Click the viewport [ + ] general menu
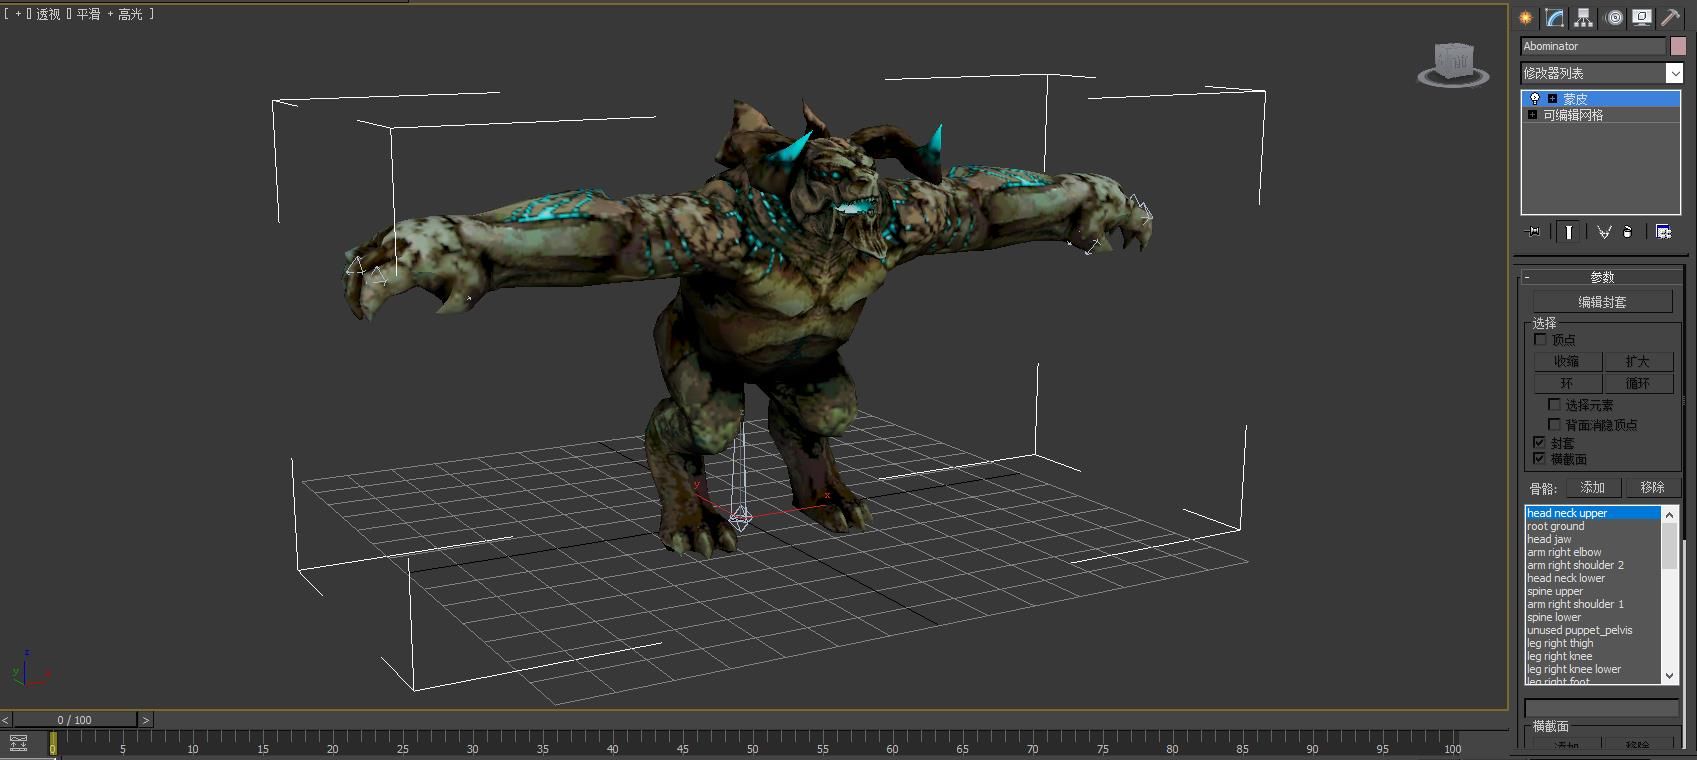This screenshot has height=760, width=1697. [18, 15]
